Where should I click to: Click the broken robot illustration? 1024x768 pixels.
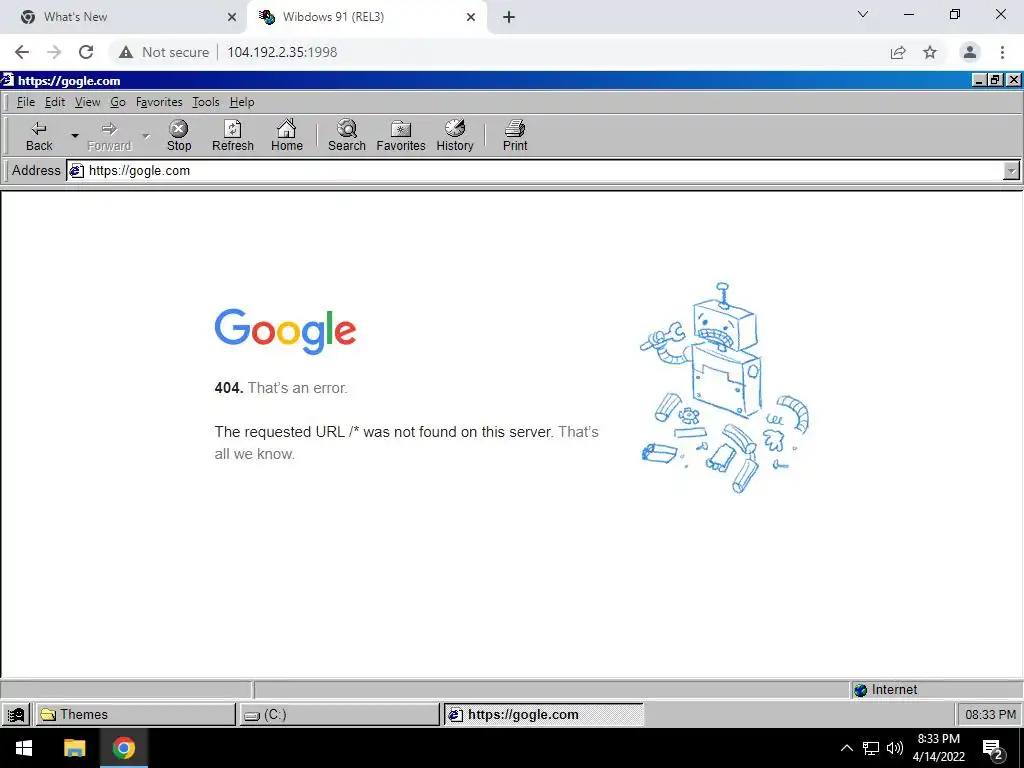click(x=724, y=387)
